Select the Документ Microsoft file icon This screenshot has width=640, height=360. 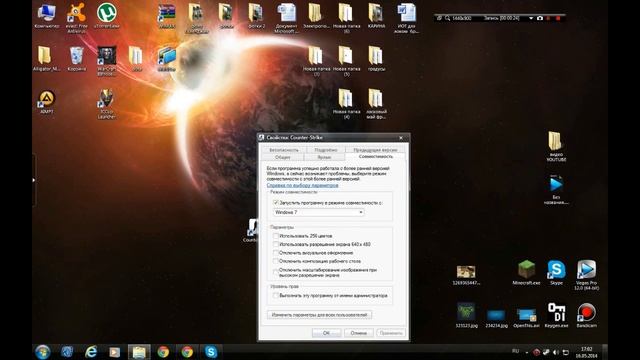click(286, 17)
